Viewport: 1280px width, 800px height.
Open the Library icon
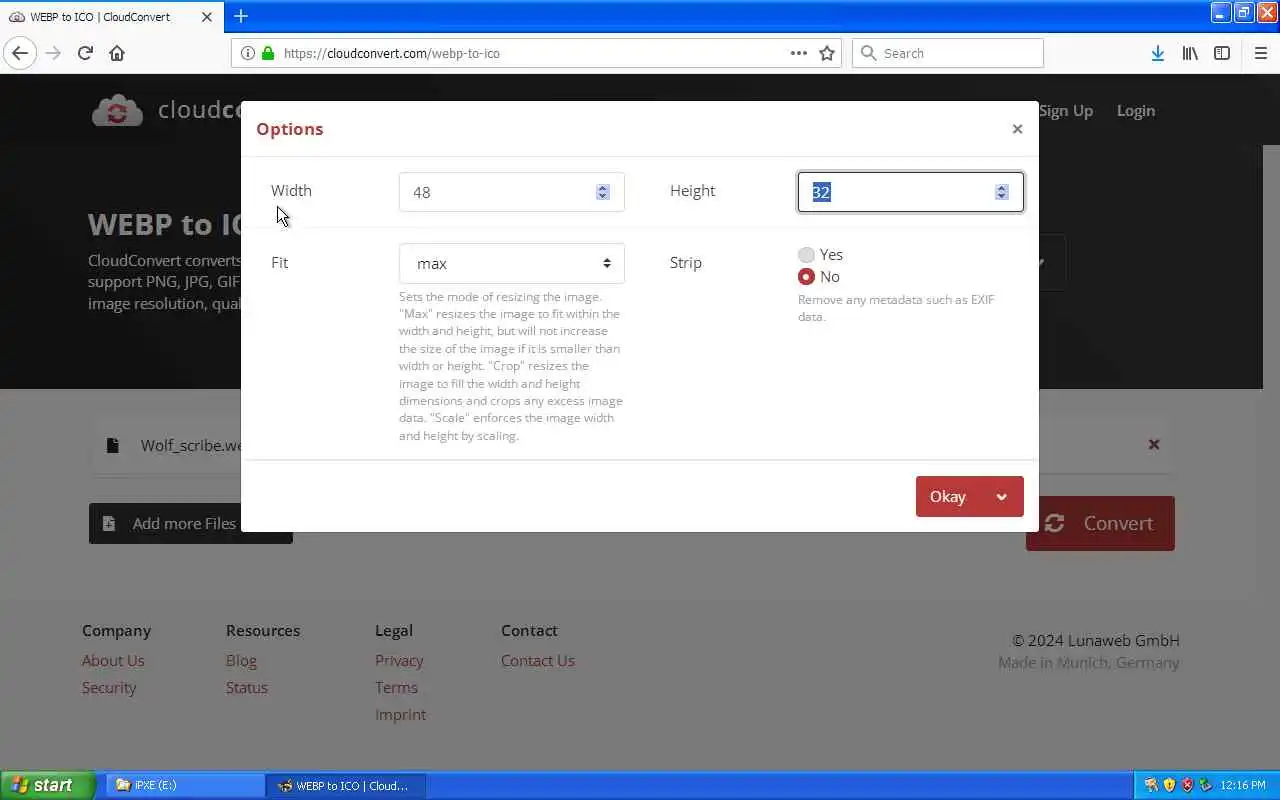point(1190,53)
